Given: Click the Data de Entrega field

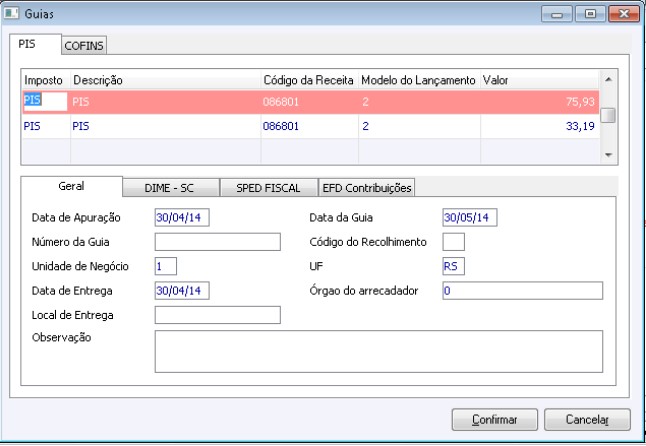Looking at the screenshot, I should point(182,290).
